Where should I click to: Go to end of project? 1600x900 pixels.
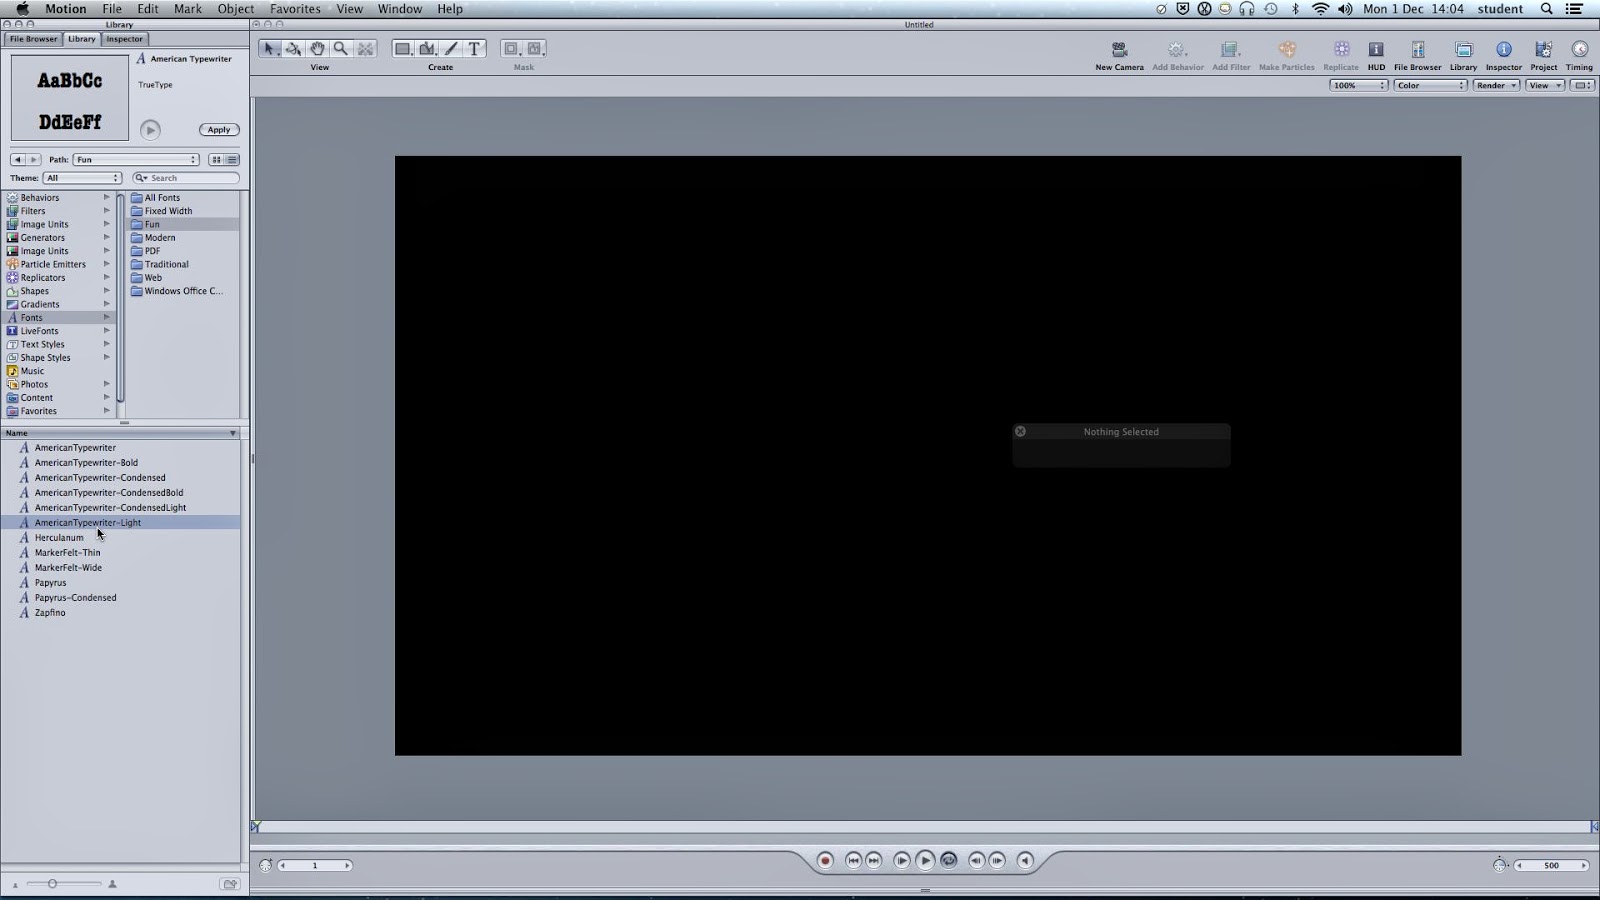click(x=874, y=860)
